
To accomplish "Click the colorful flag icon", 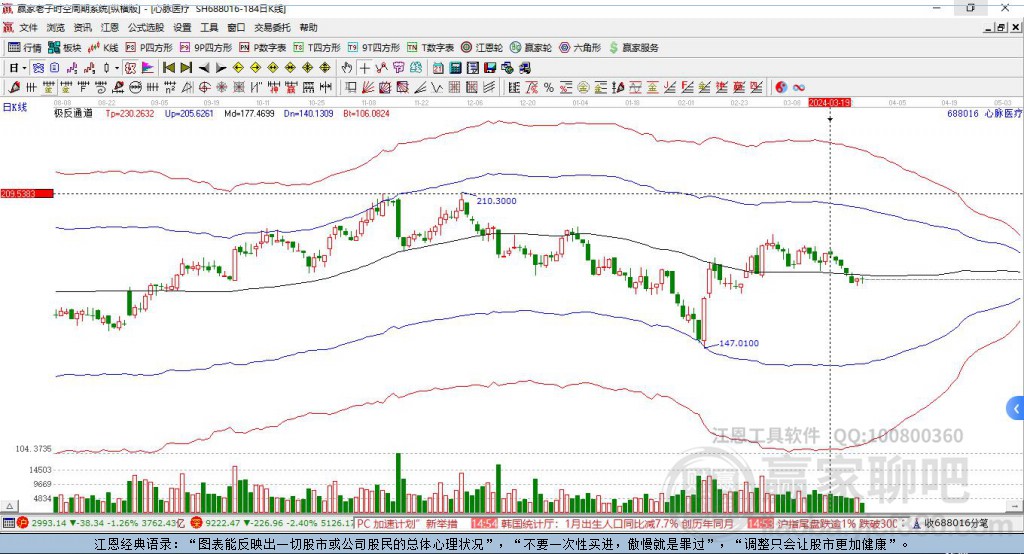I will [148, 68].
